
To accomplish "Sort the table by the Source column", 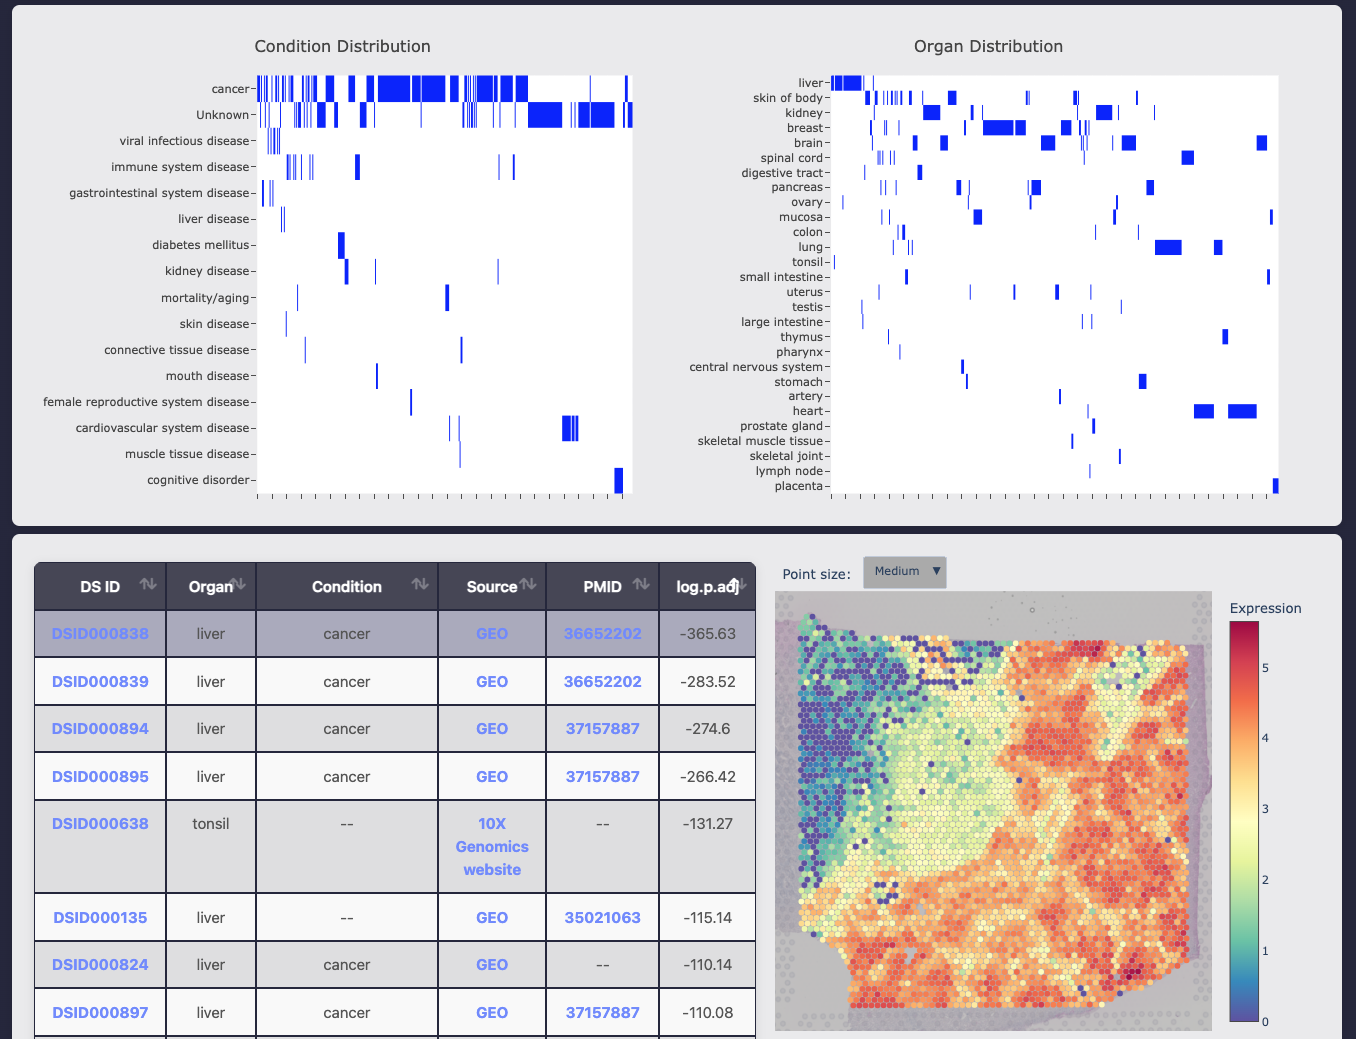I will click(x=527, y=586).
